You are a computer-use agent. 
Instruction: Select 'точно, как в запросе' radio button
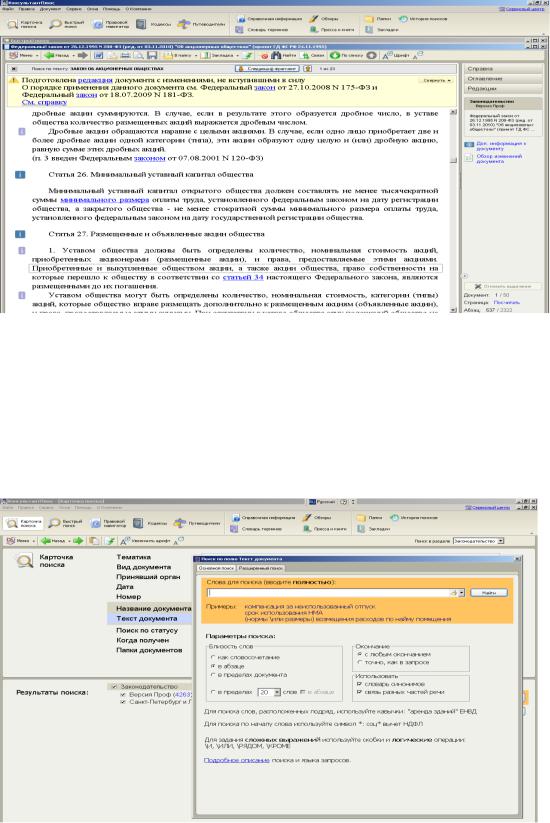click(x=359, y=662)
